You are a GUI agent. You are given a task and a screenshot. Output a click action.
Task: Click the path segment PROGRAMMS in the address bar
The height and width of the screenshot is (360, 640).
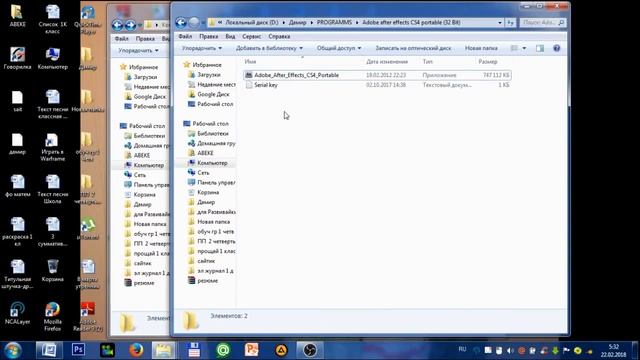click(334, 22)
